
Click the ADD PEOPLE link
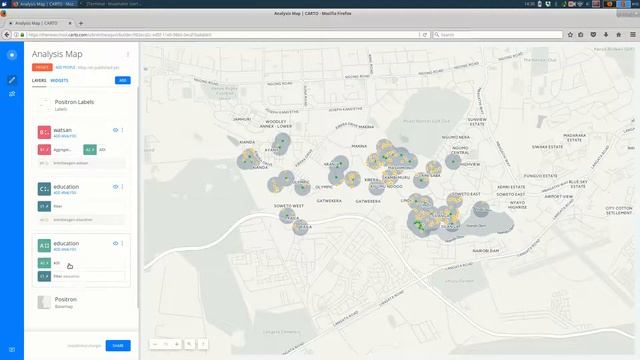point(65,67)
